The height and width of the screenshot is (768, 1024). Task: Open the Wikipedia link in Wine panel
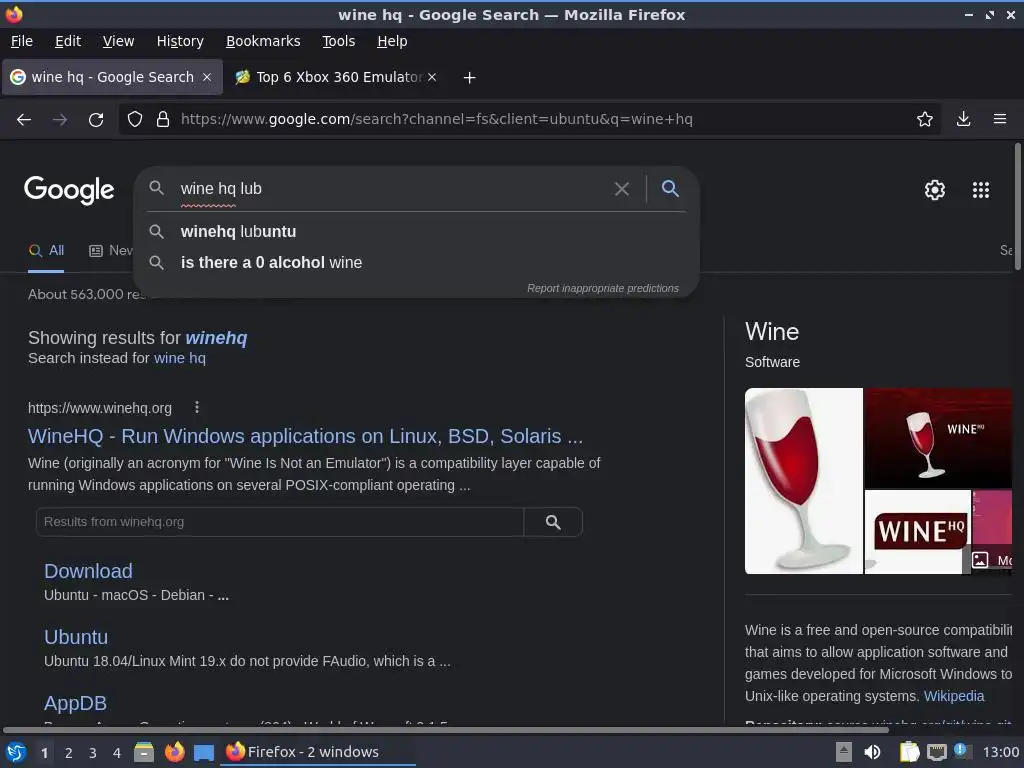click(953, 696)
